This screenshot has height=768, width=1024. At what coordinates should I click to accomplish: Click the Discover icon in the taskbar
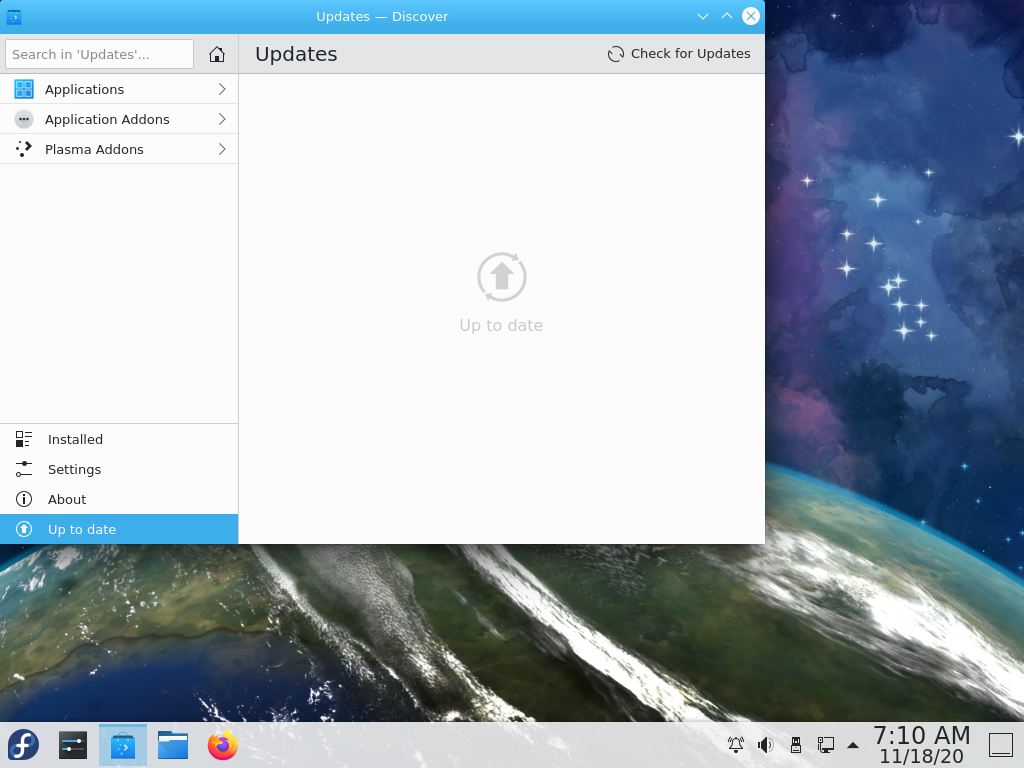(123, 745)
